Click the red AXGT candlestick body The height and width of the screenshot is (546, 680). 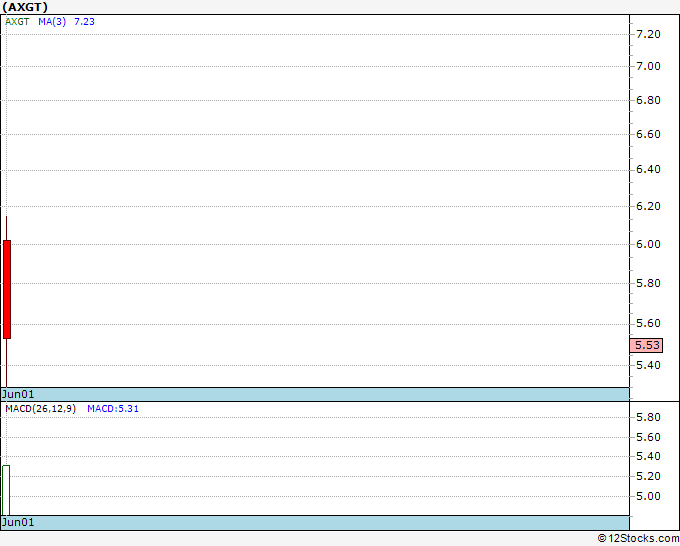click(x=7, y=289)
